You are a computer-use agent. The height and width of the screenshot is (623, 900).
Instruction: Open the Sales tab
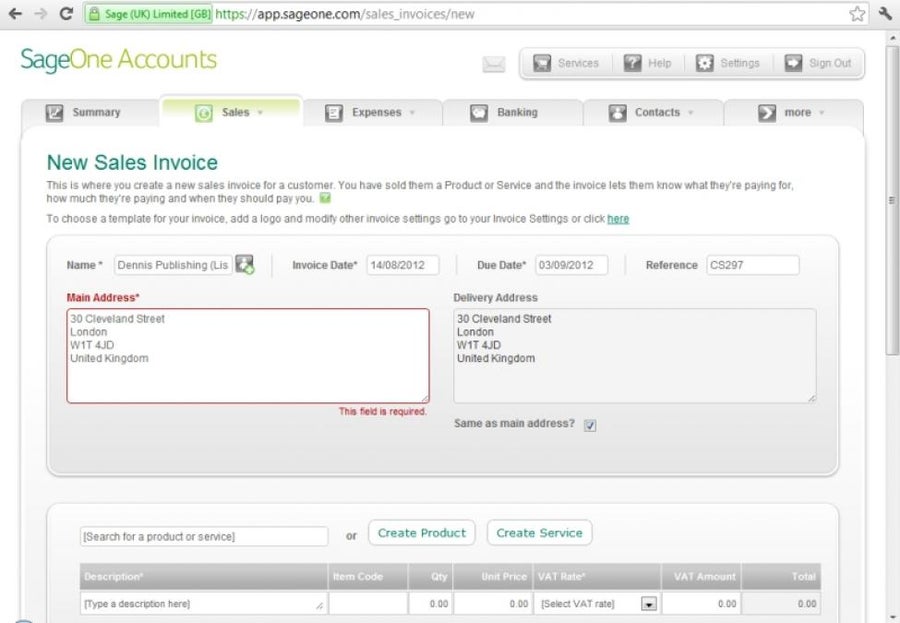tap(230, 112)
